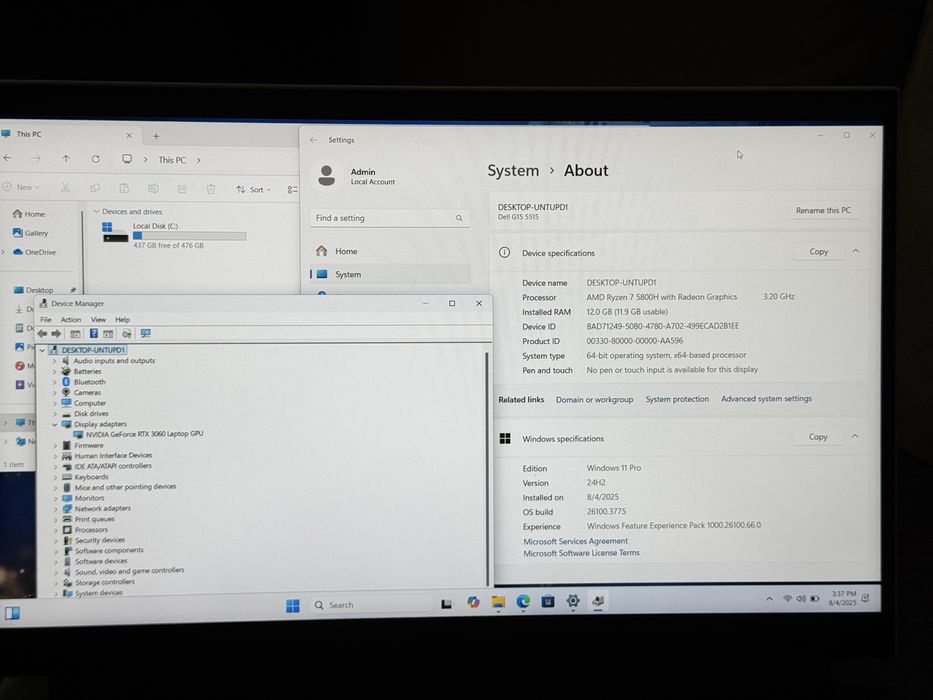Collapse Devices and drives group
Viewport: 933px width, 700px height.
pos(97,211)
